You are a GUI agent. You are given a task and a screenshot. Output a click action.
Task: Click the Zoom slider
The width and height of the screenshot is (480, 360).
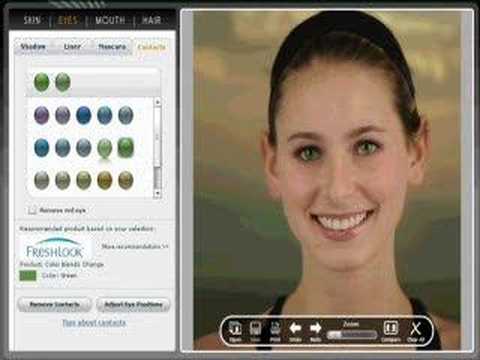tap(352, 335)
